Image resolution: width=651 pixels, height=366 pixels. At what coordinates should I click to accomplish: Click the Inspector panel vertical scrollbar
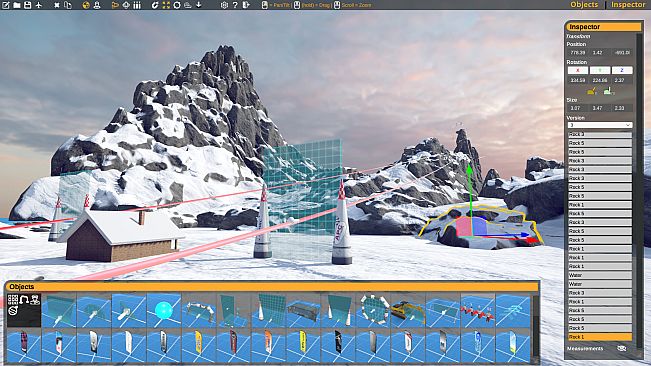coord(639,191)
